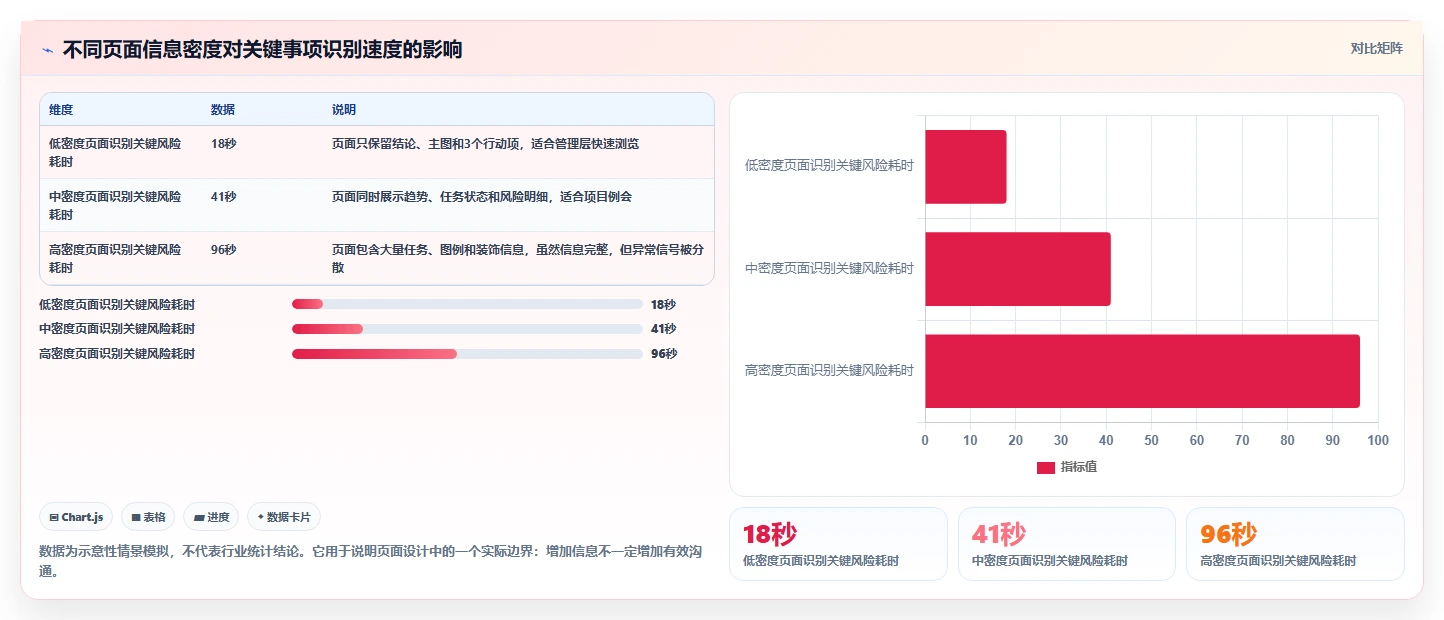
Task: Click the table's third-row label 高密度页面识别关键风险耗时
Action: coord(115,259)
